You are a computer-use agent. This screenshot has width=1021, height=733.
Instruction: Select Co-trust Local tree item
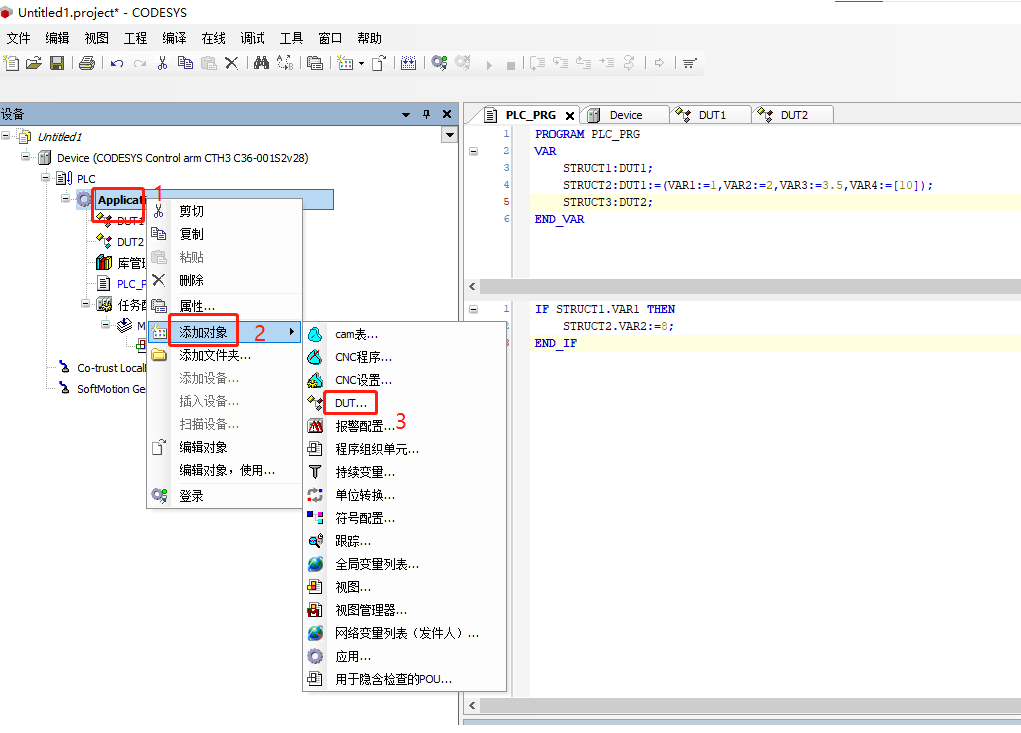111,368
